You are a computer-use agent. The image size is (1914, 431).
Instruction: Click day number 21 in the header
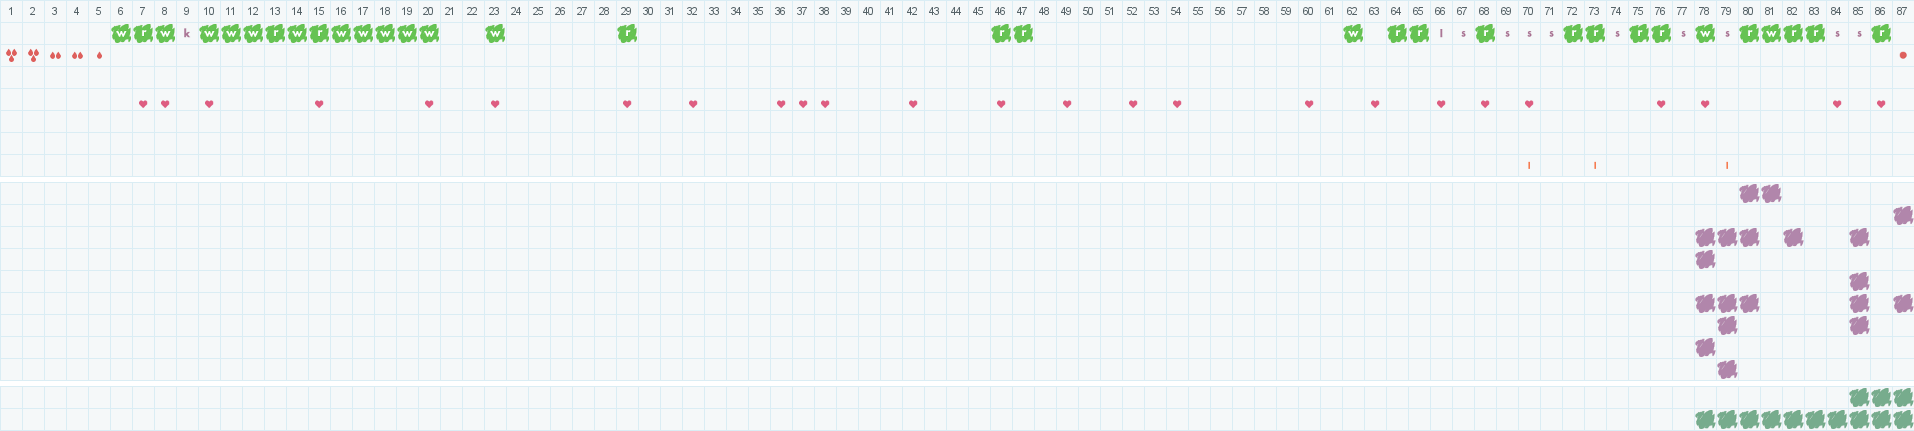point(450,11)
